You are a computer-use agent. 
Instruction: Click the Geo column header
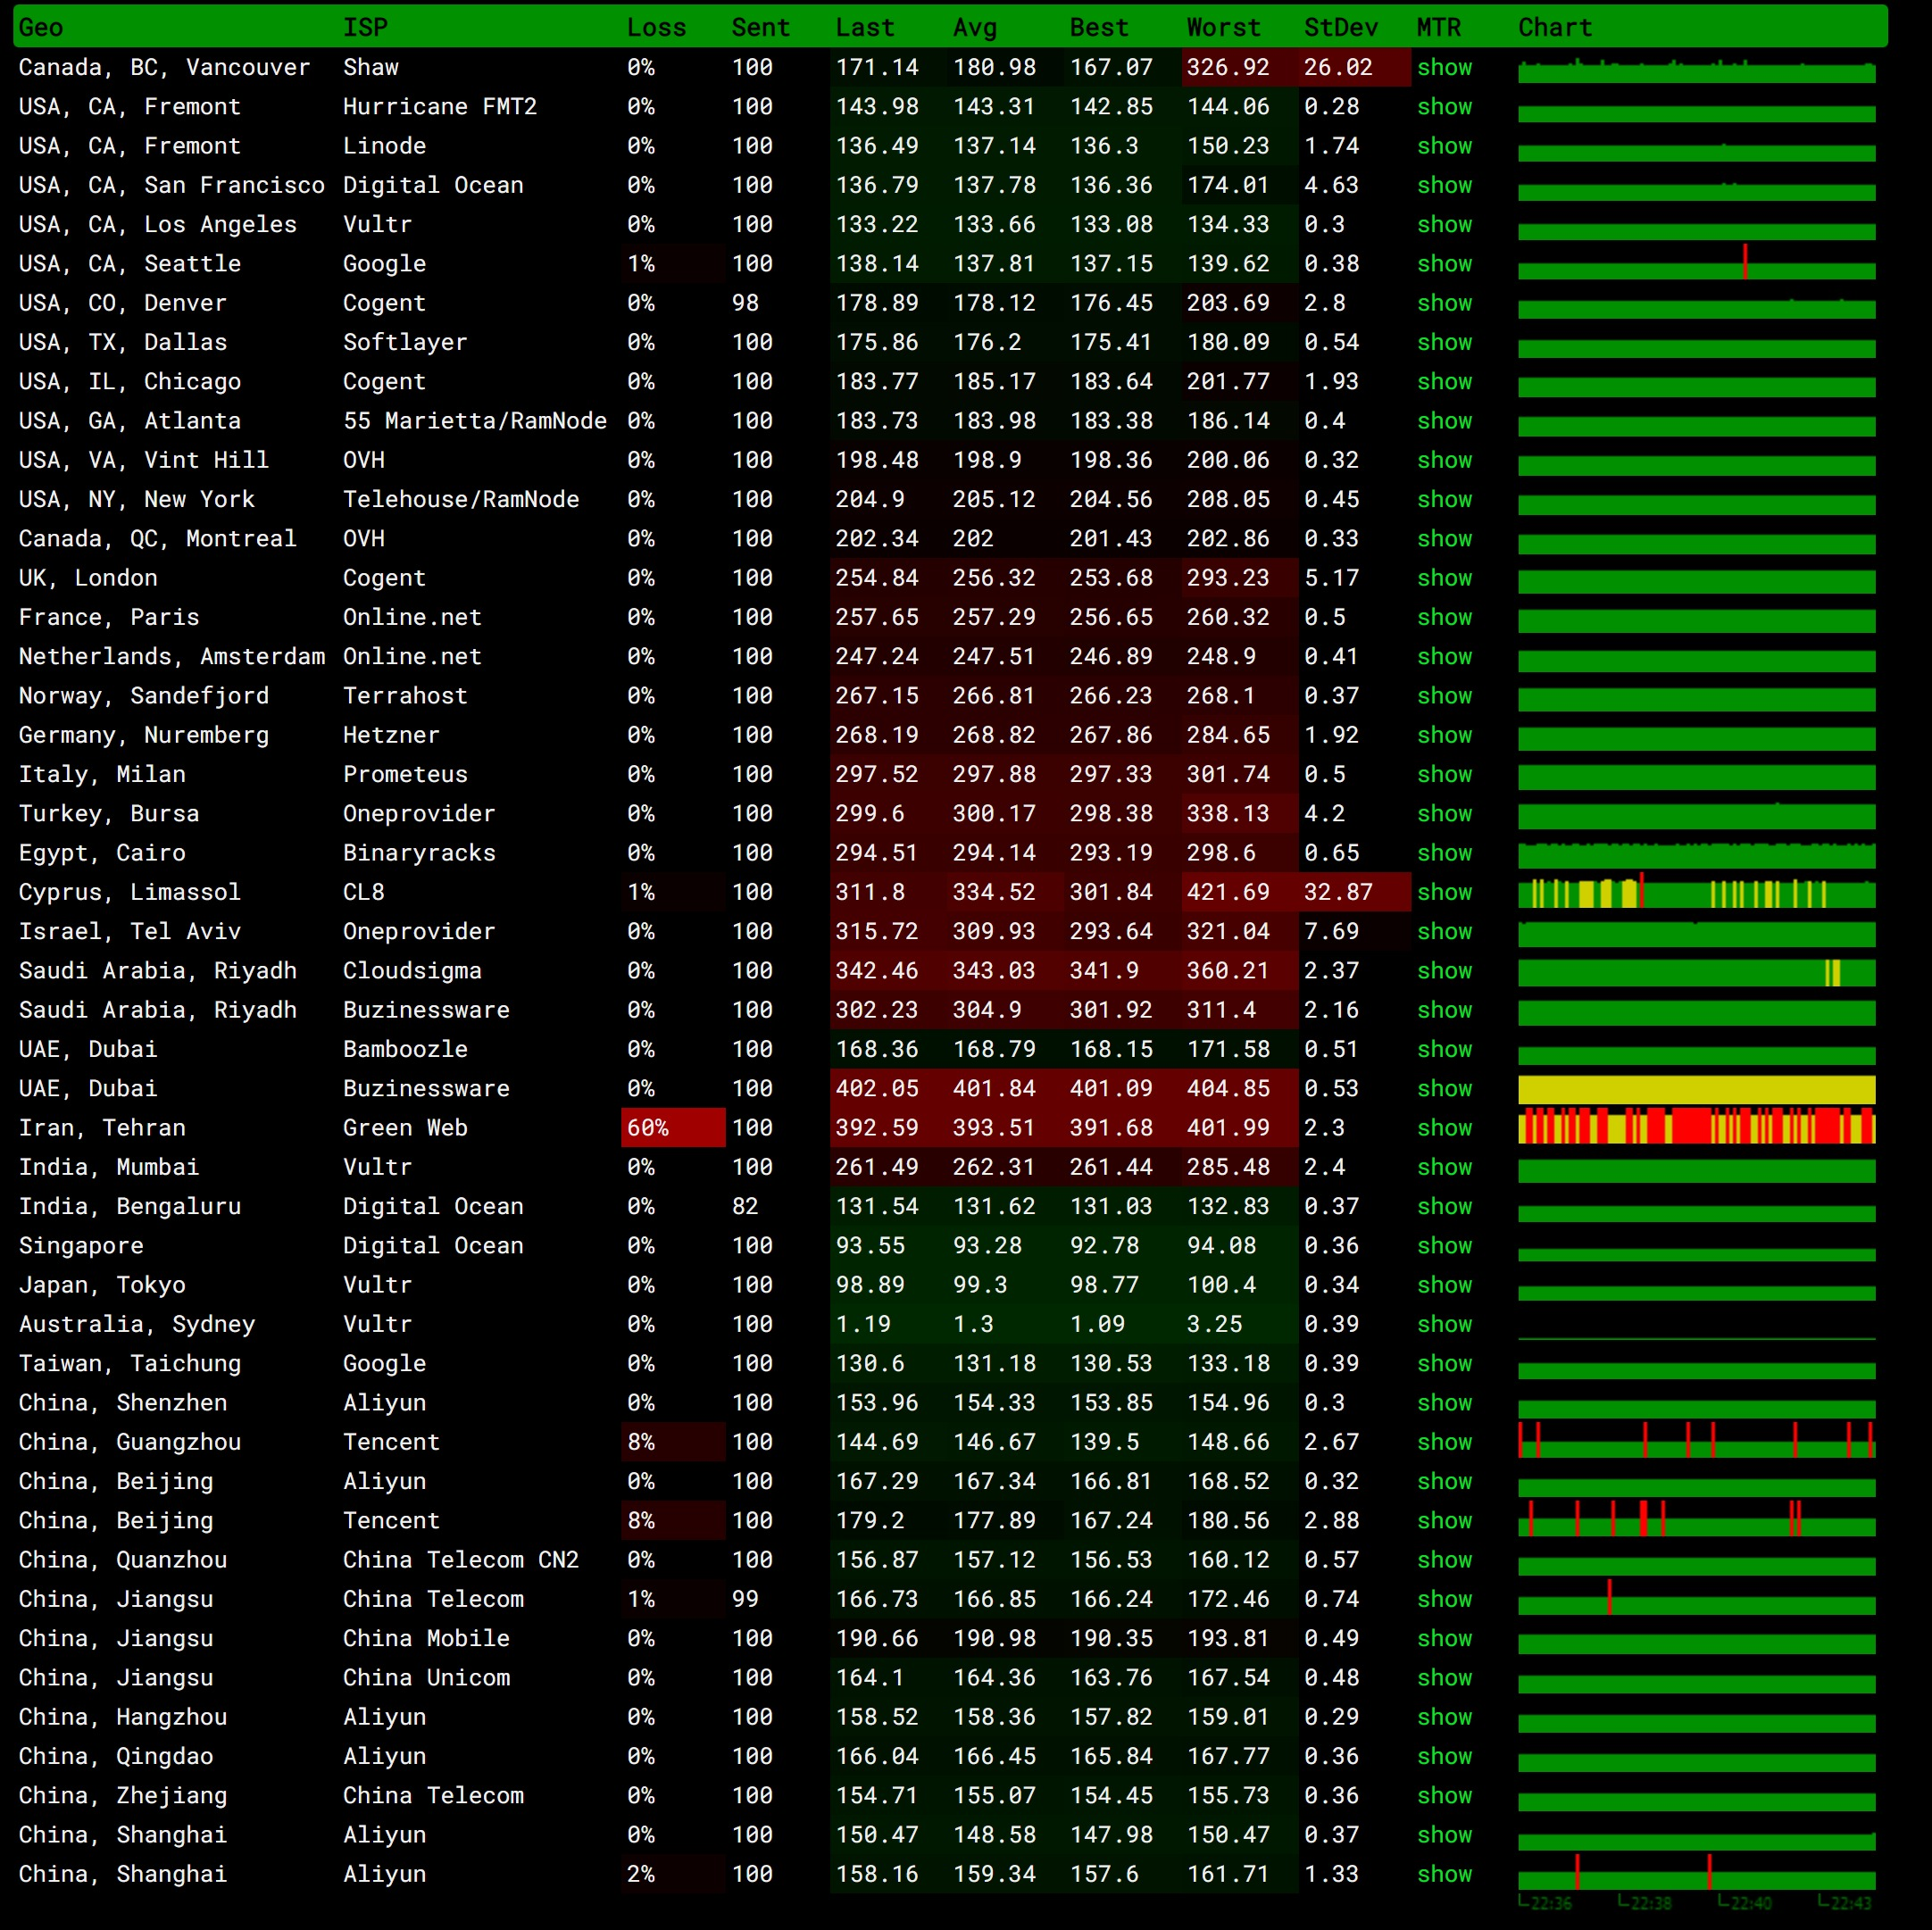pyautogui.click(x=41, y=27)
